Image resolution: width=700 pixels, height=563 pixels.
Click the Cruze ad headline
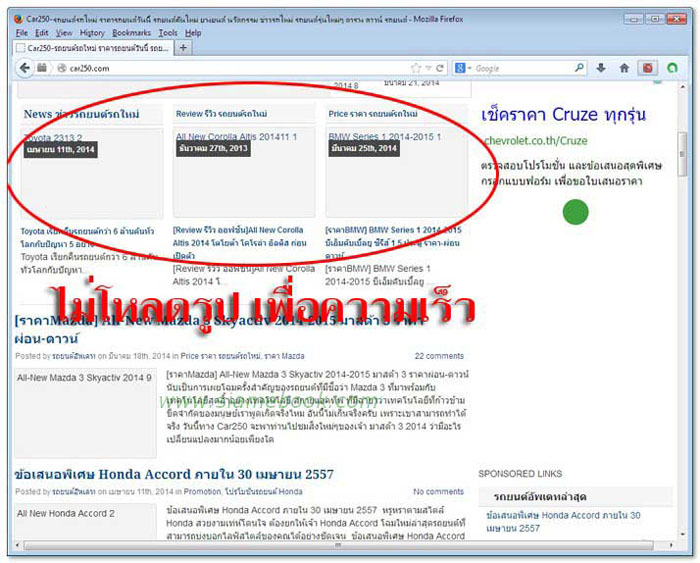point(563,114)
